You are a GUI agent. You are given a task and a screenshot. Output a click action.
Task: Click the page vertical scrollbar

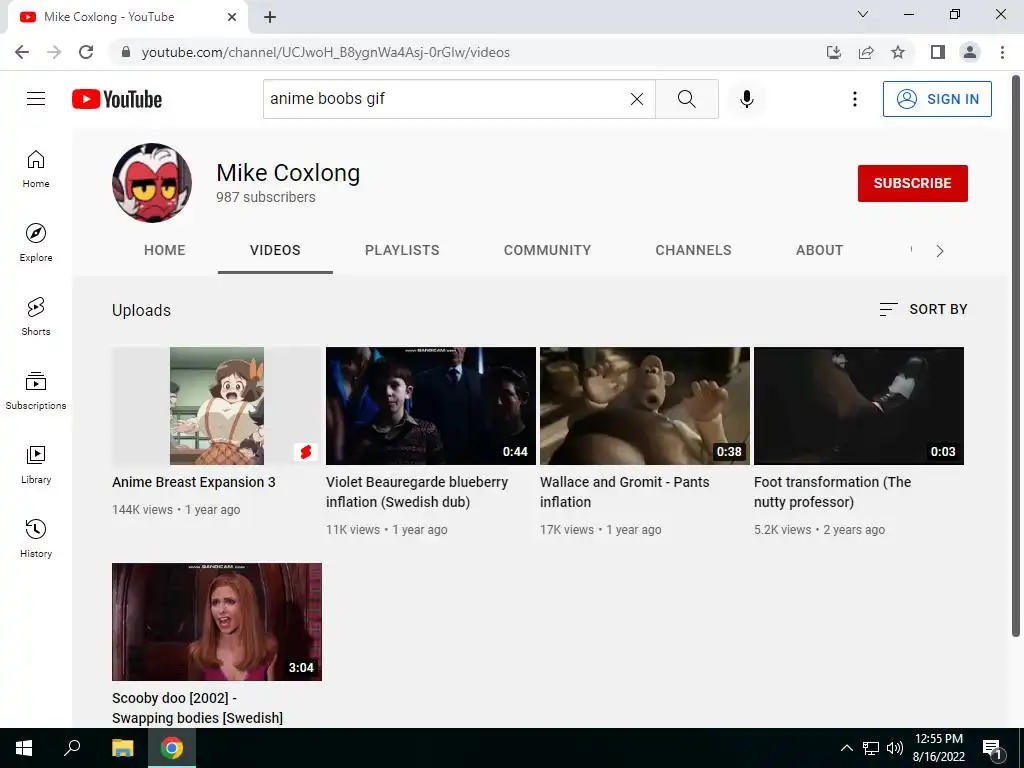(x=1016, y=355)
